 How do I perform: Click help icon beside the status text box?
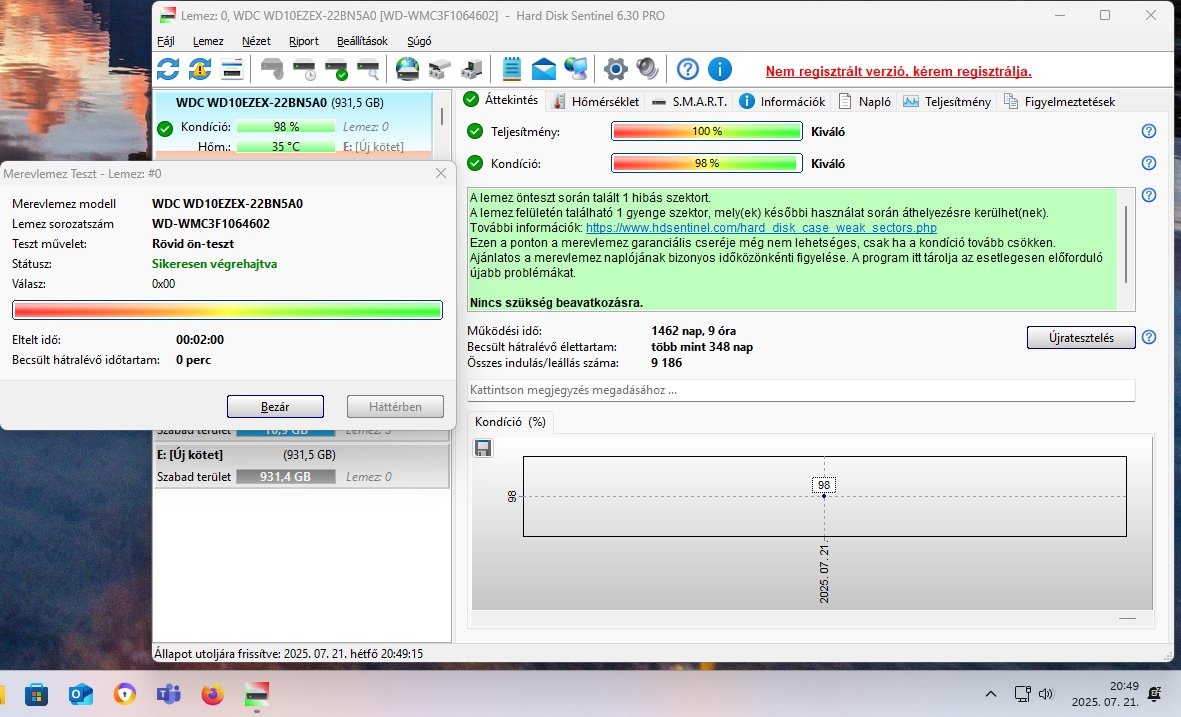[x=1149, y=195]
